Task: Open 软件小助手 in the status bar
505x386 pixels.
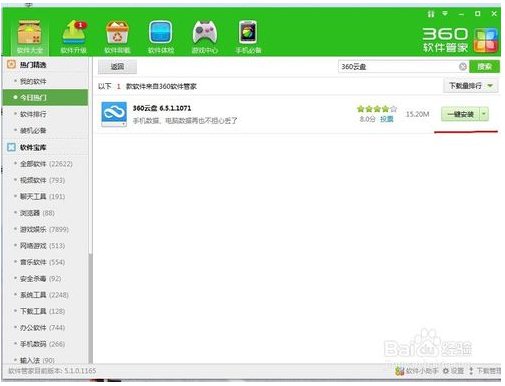Action: tap(417, 371)
